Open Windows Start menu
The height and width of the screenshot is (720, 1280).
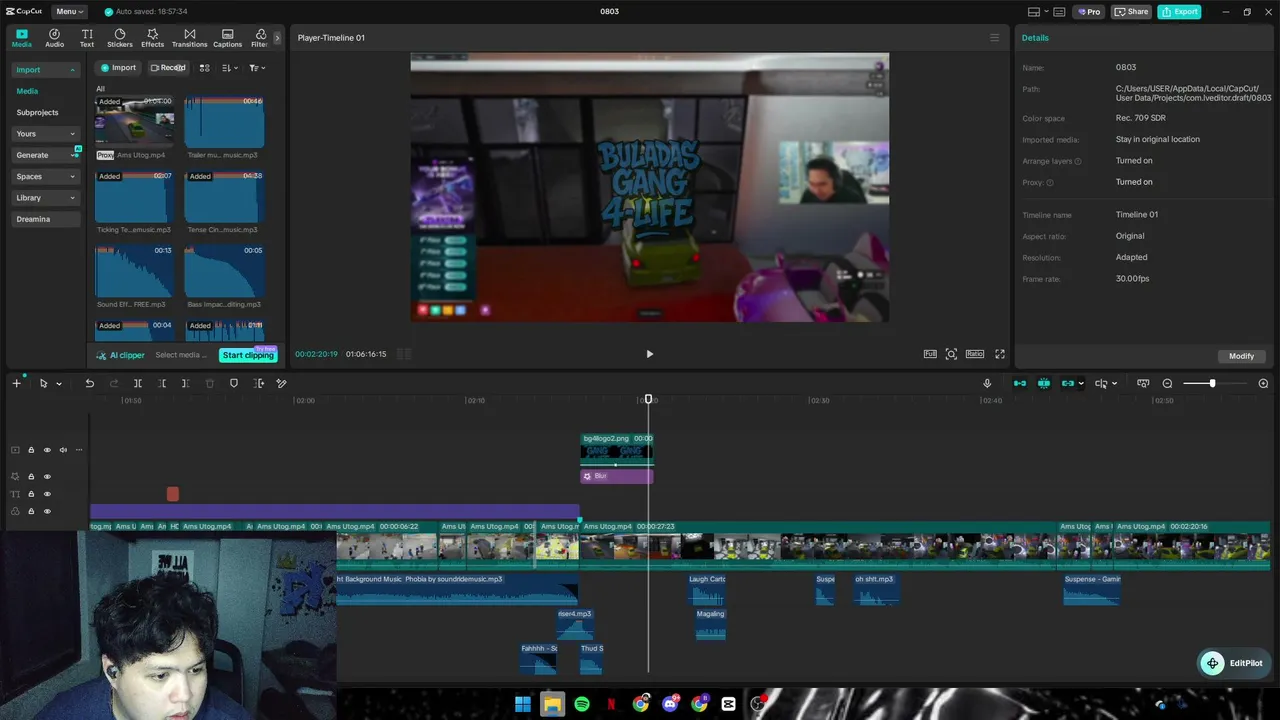[x=523, y=704]
